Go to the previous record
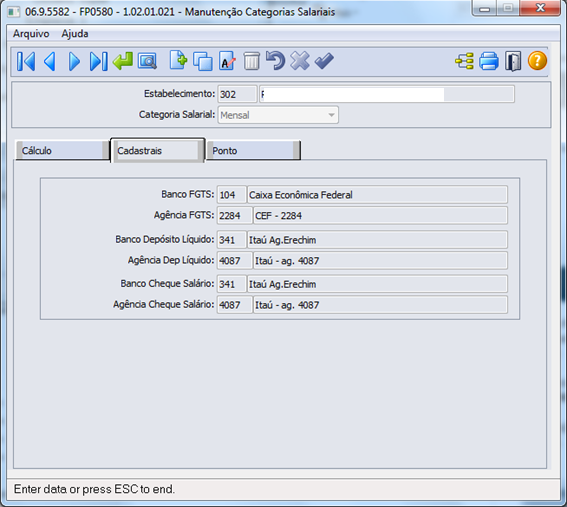Screen dimensions: 567x507 [x=50, y=61]
